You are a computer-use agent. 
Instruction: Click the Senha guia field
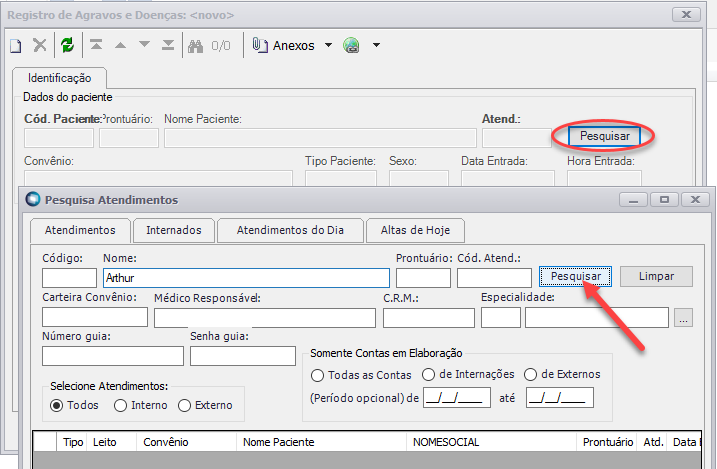(x=243, y=356)
